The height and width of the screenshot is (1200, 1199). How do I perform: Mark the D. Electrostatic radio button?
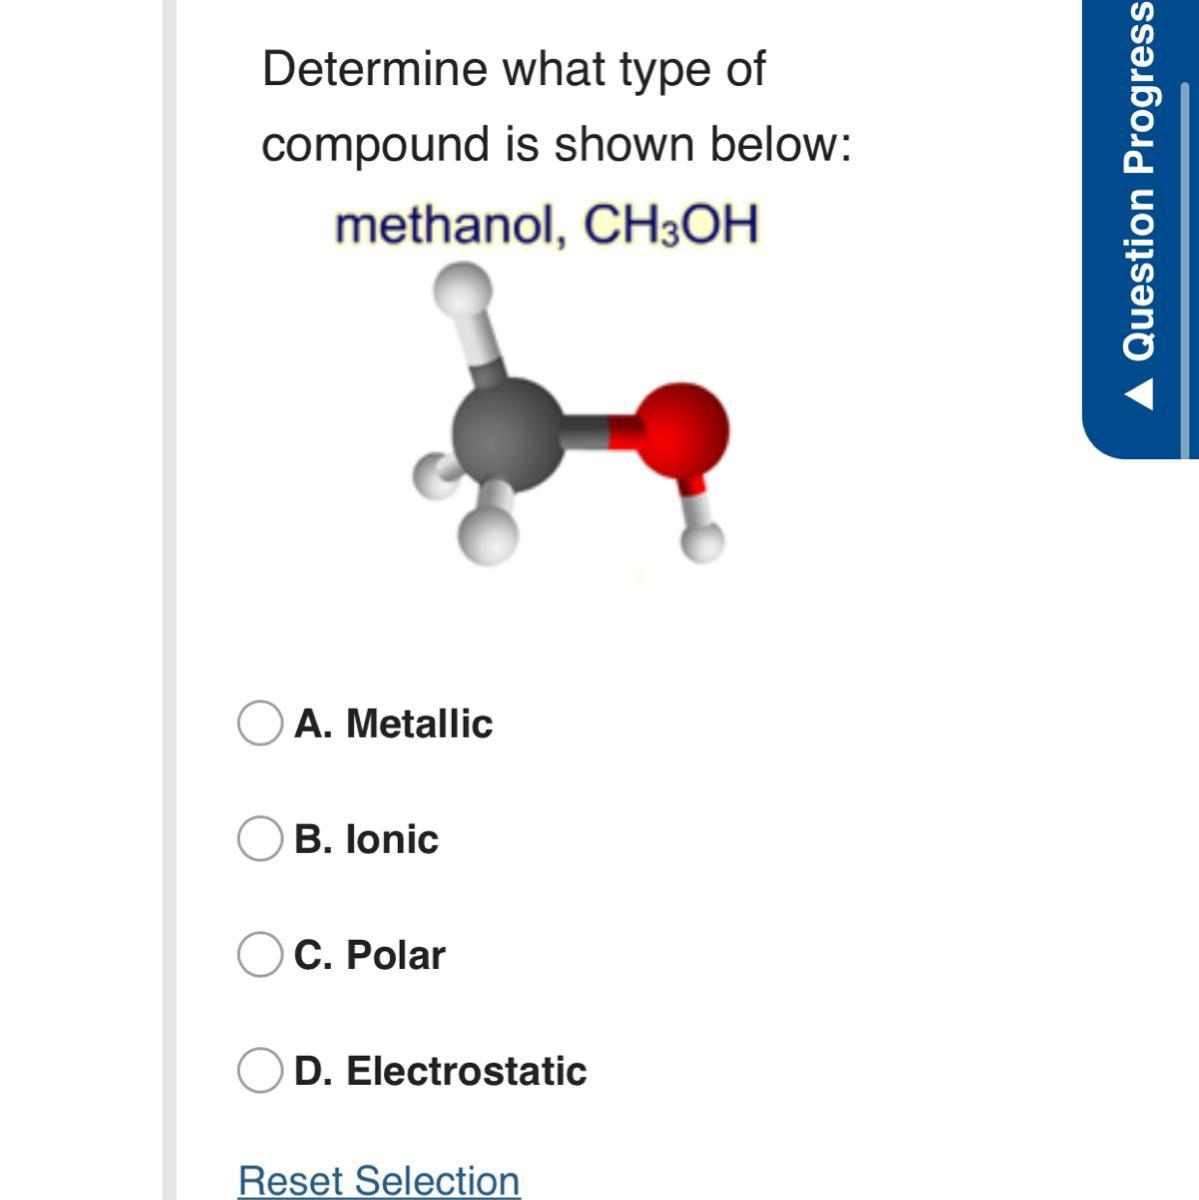(x=259, y=1070)
